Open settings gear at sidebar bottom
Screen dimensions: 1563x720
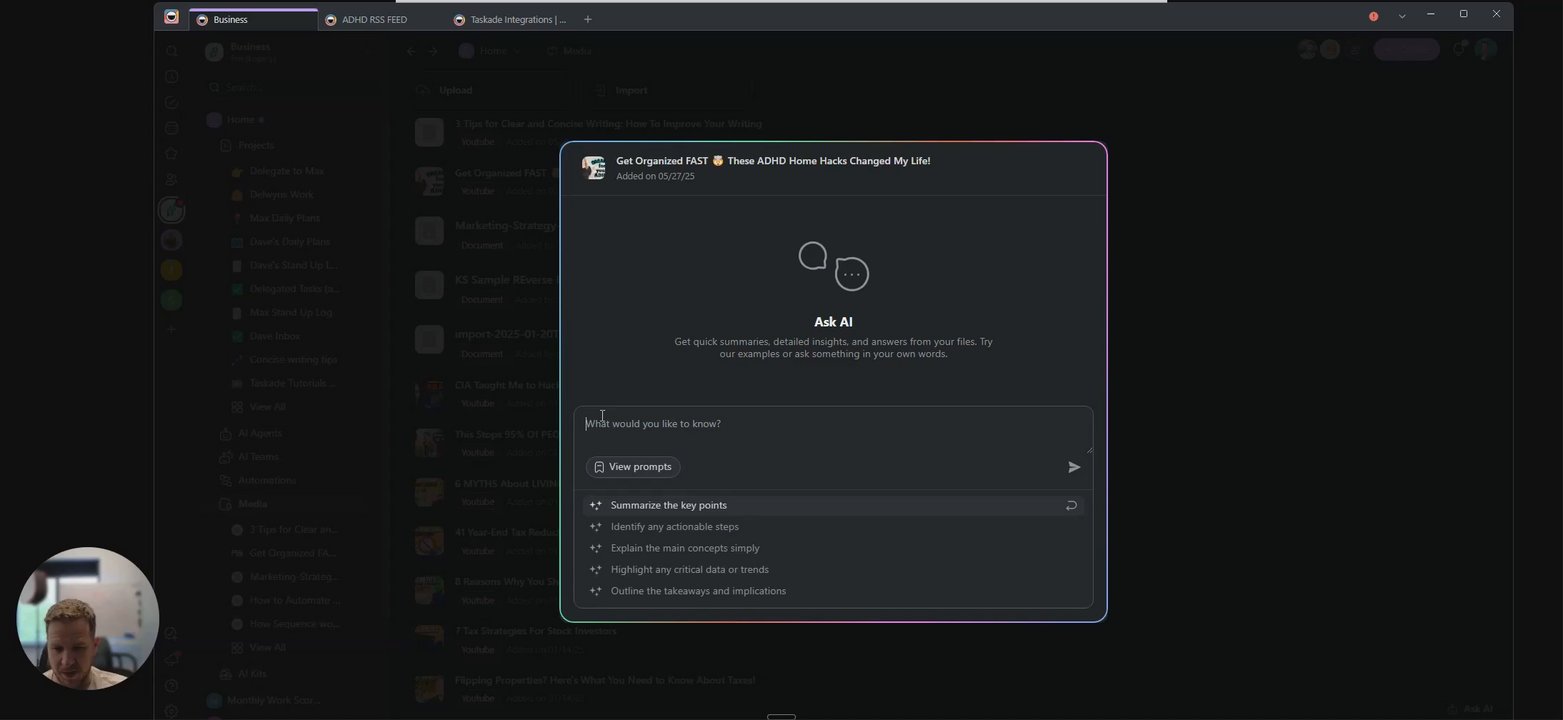point(171,711)
